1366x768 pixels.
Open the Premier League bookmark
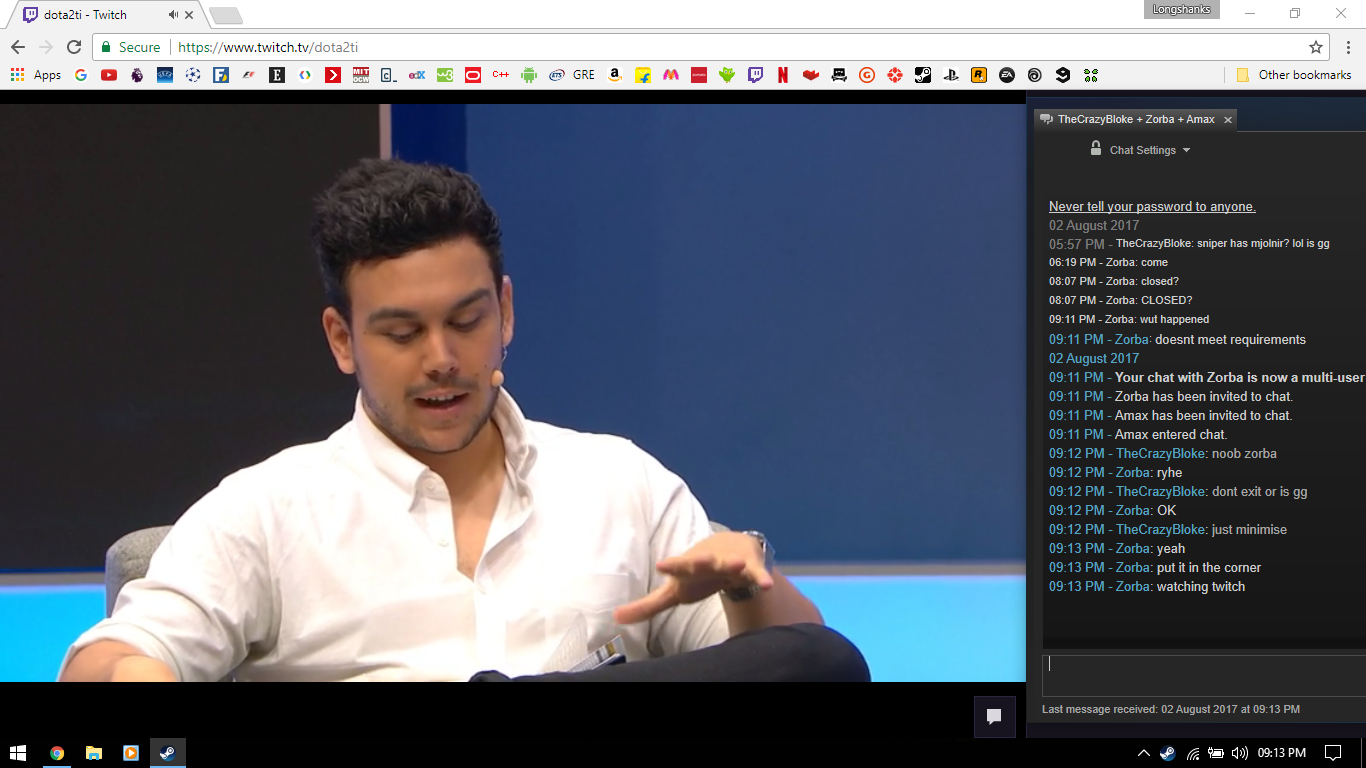pyautogui.click(x=137, y=75)
